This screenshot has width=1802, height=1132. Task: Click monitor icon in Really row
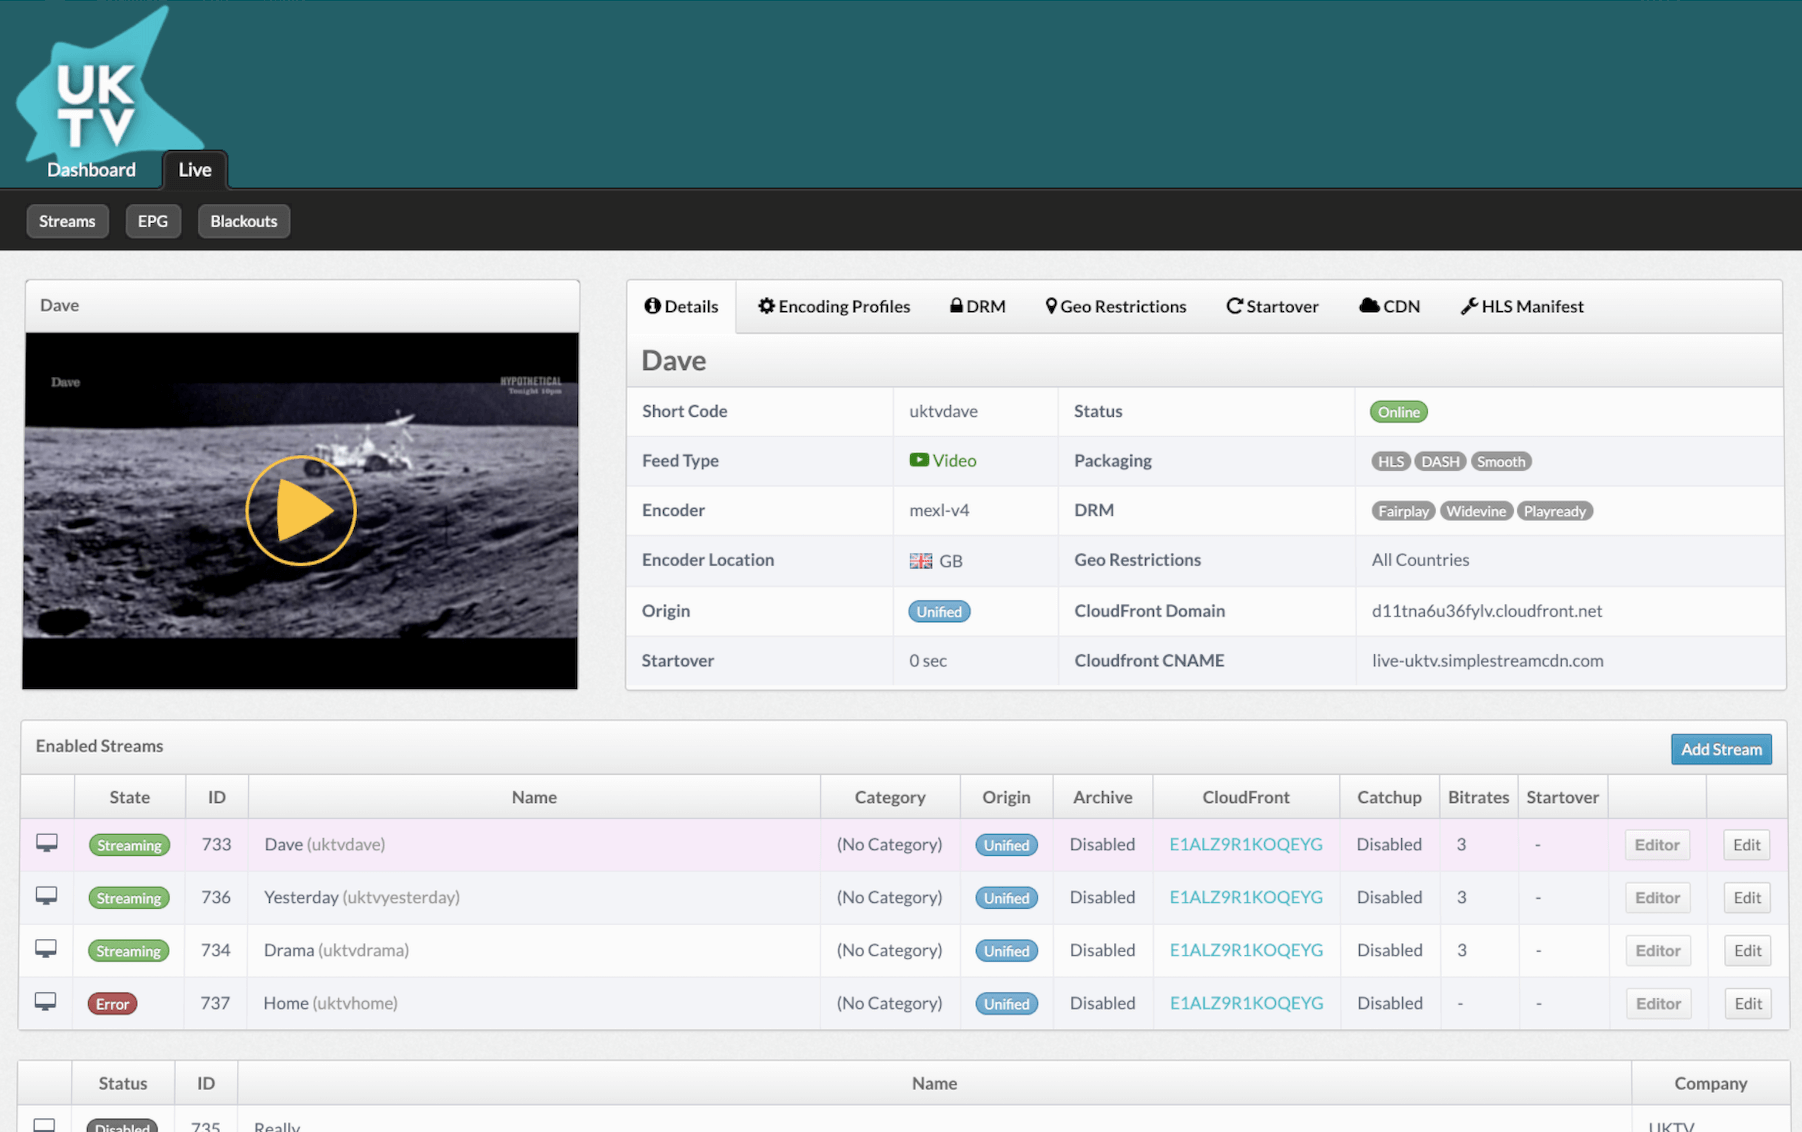[45, 1125]
